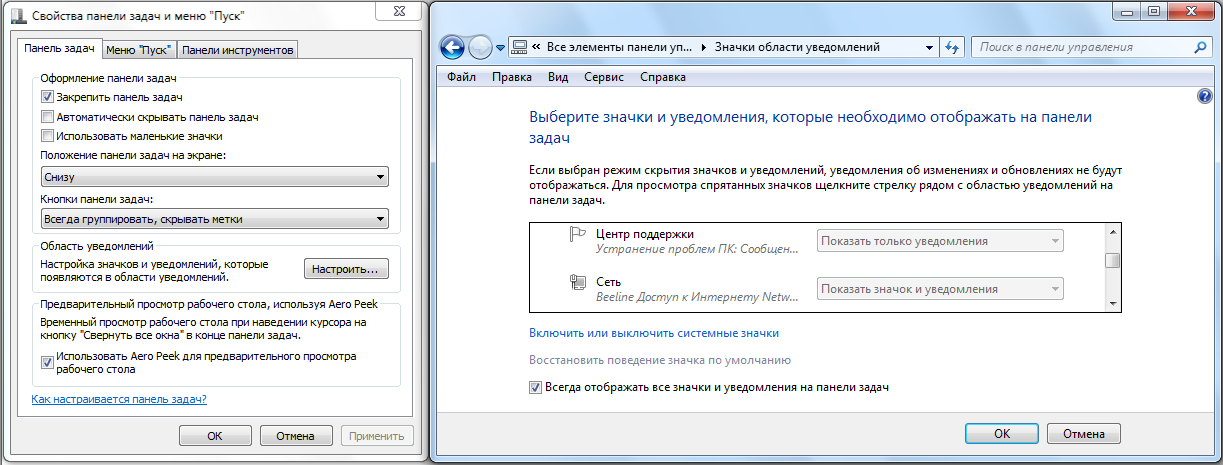Click the blue help question mark icon
Image resolution: width=1223 pixels, height=465 pixels.
pyautogui.click(x=1204, y=96)
